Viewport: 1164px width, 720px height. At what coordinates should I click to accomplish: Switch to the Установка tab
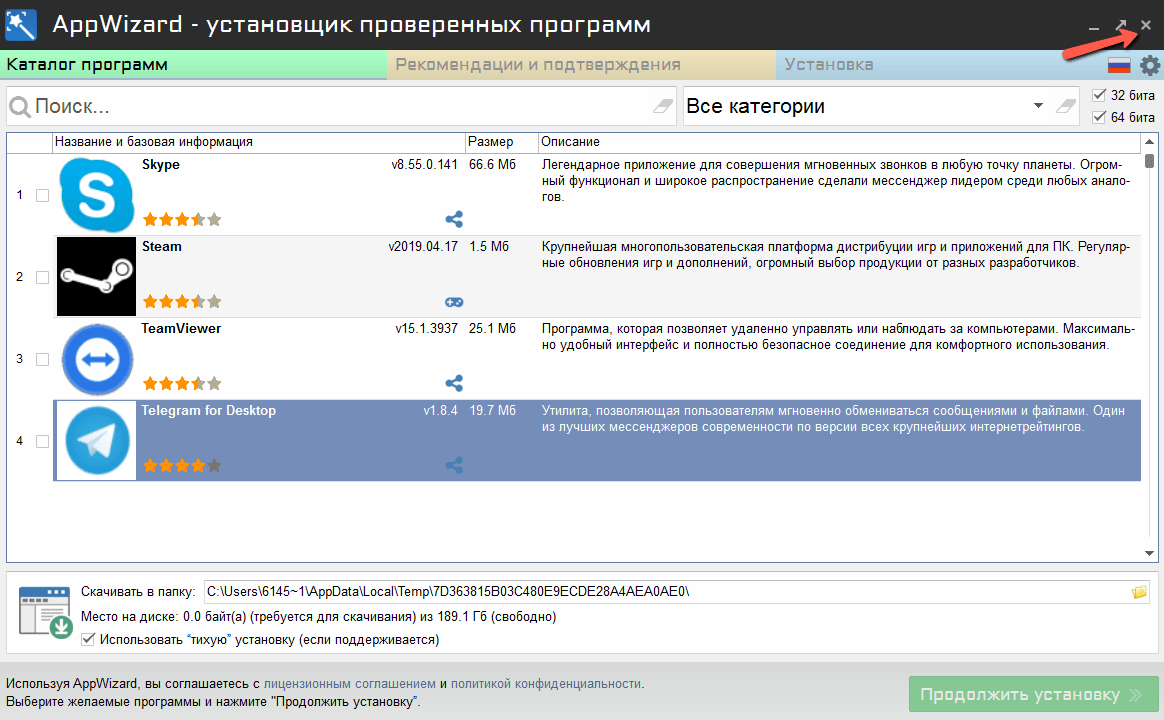(x=828, y=65)
